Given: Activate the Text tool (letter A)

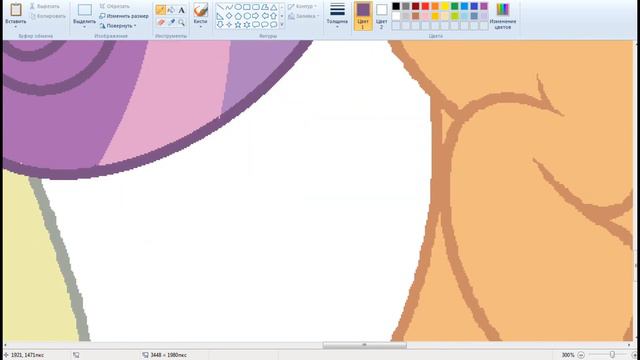Looking at the screenshot, I should [x=181, y=10].
